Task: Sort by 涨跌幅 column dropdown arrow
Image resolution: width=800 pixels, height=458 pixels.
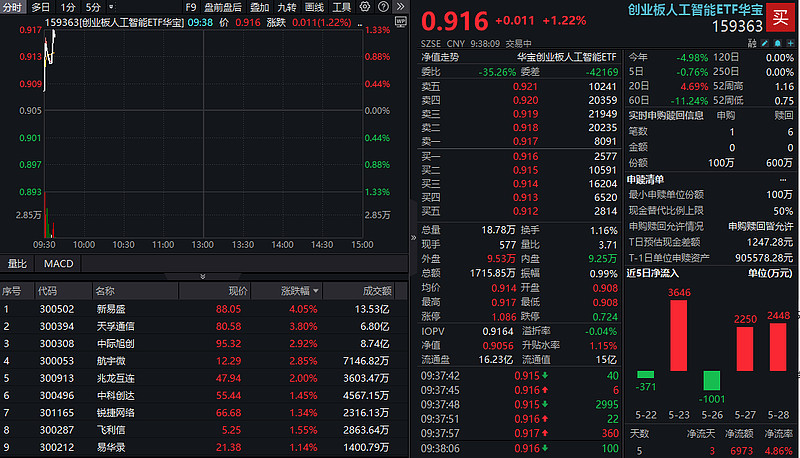Action: pos(316,291)
